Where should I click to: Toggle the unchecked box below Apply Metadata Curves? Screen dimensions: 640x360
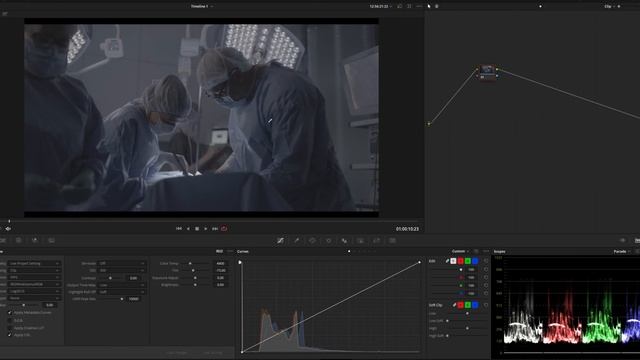coord(10,320)
